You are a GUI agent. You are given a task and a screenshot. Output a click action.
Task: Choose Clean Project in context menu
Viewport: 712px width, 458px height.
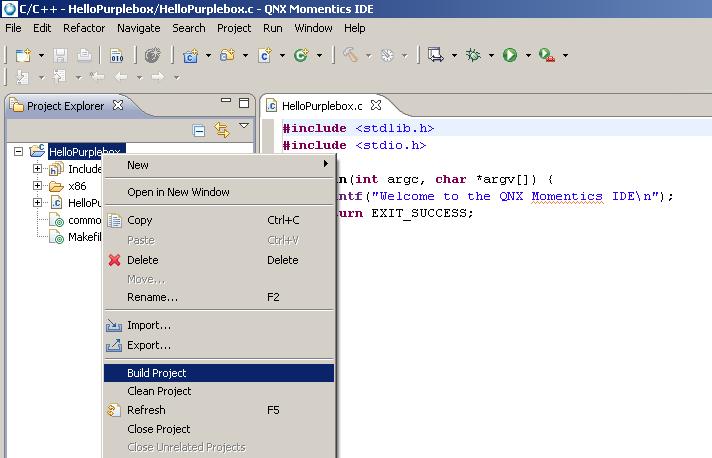219,391
